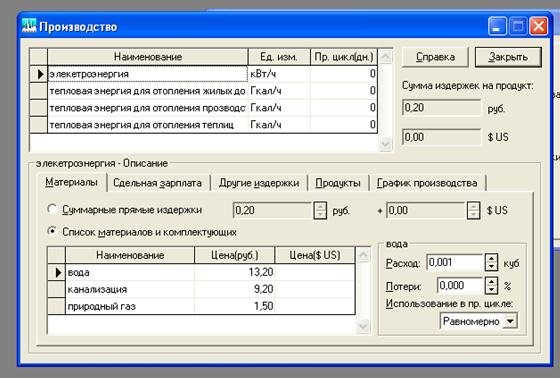Open the Сдельная зарплата tab
560x378 pixels.
click(x=158, y=183)
